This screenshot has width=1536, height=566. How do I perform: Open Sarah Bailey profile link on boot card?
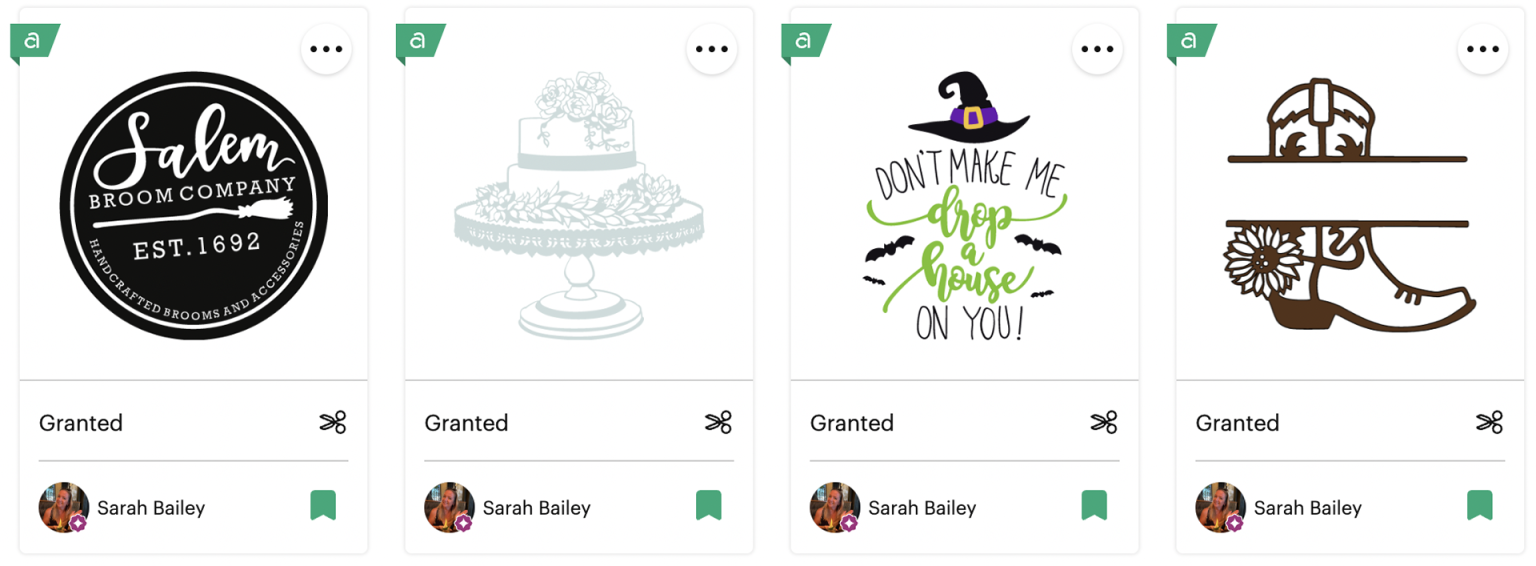click(x=1308, y=508)
